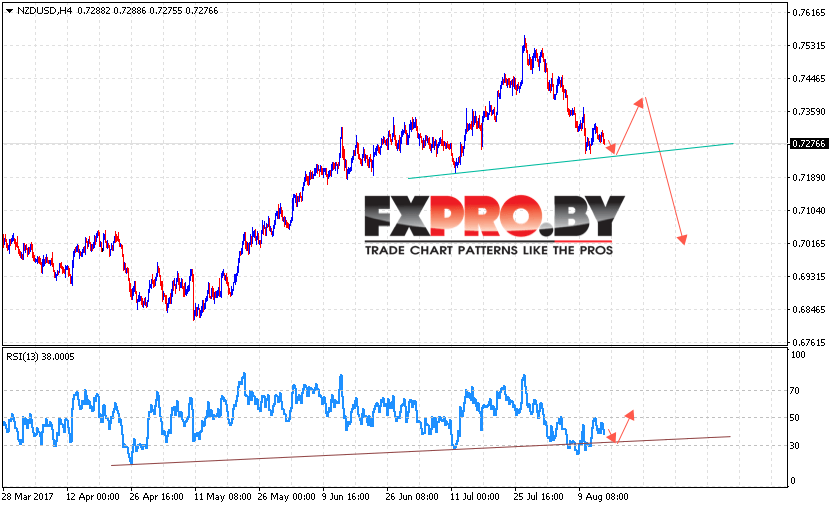
Task: Click the RSI level 70 label
Action: pyautogui.click(x=795, y=391)
